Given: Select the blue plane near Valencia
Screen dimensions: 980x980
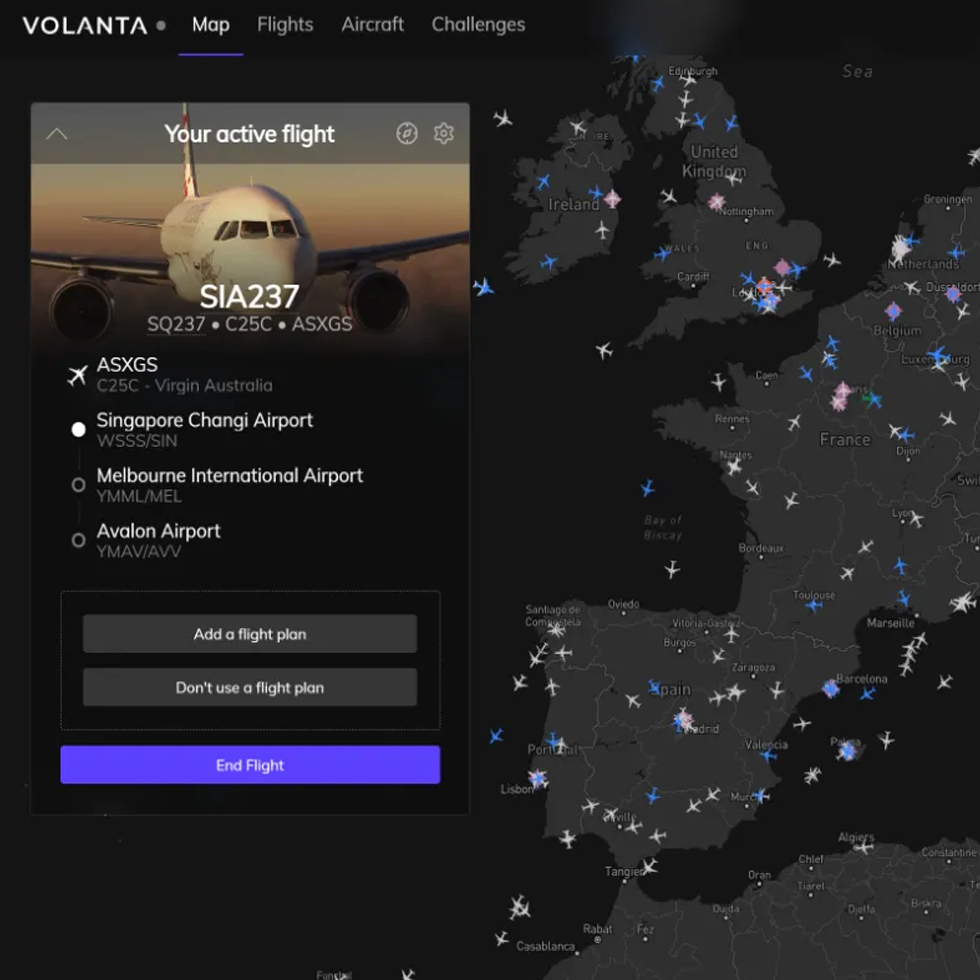Looking at the screenshot, I should point(768,756).
